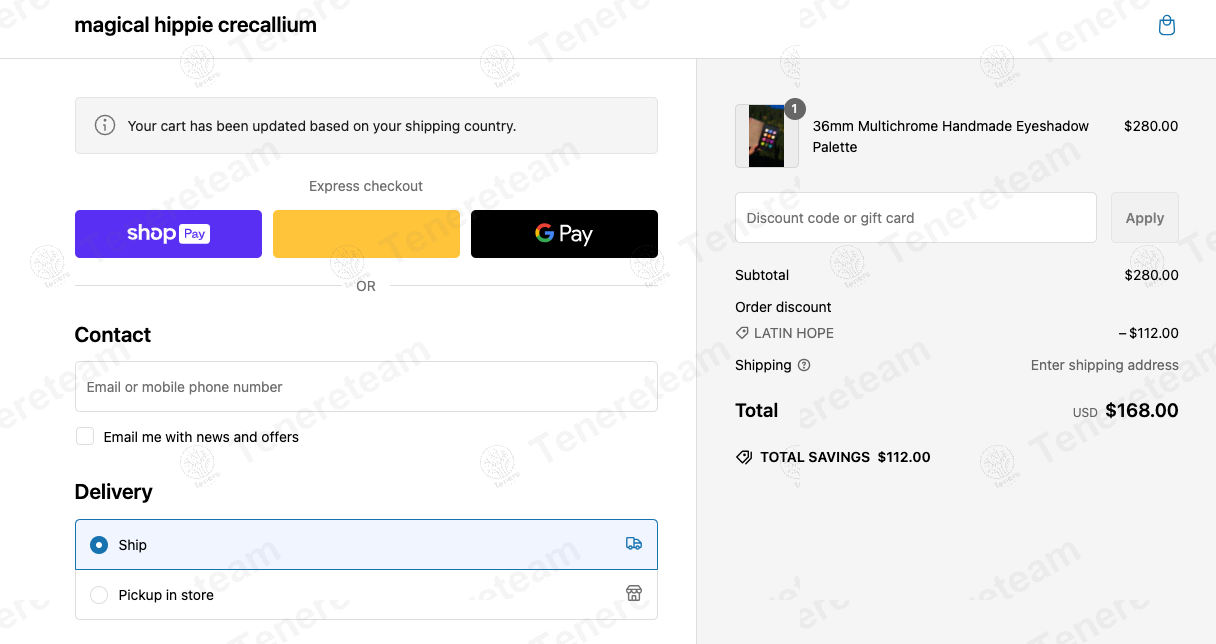Select the Ship delivery option
This screenshot has height=644, width=1216.
pyautogui.click(x=366, y=544)
